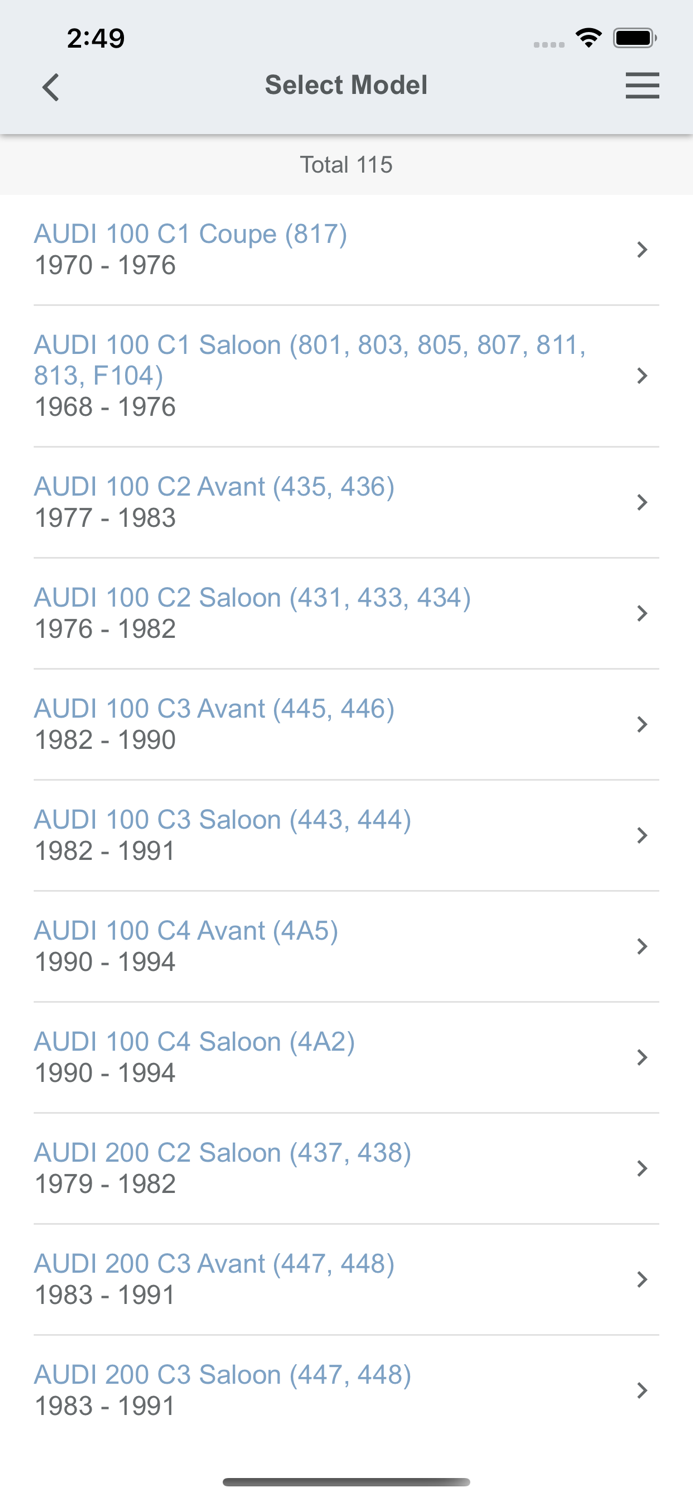Click chevron beside AUDI 100 C1 Coupe

pyautogui.click(x=642, y=249)
